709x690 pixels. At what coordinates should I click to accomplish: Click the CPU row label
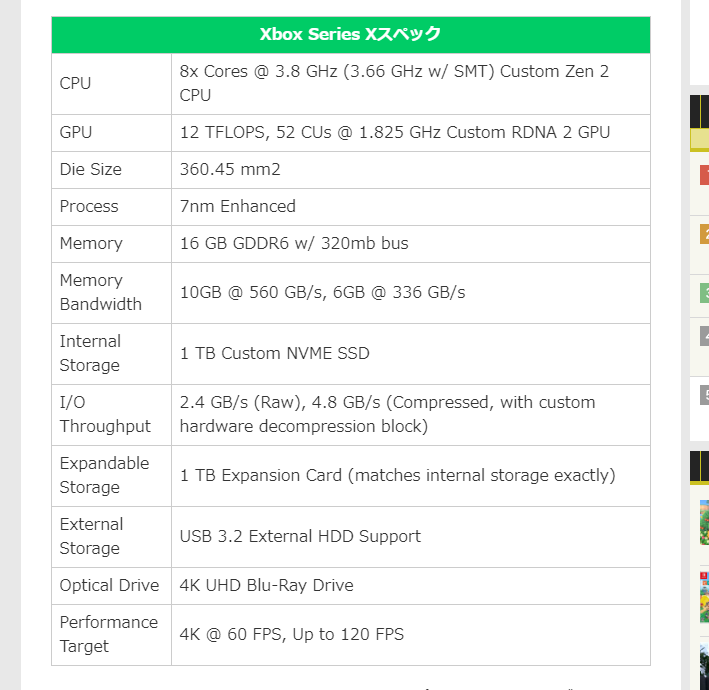point(75,84)
